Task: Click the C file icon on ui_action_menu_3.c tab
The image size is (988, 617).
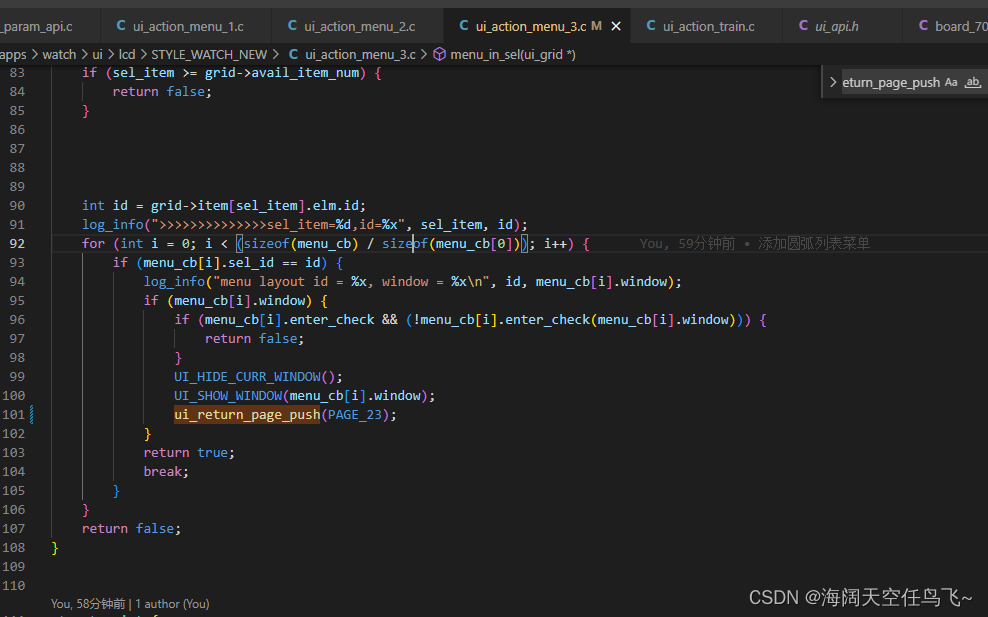Action: (x=464, y=26)
